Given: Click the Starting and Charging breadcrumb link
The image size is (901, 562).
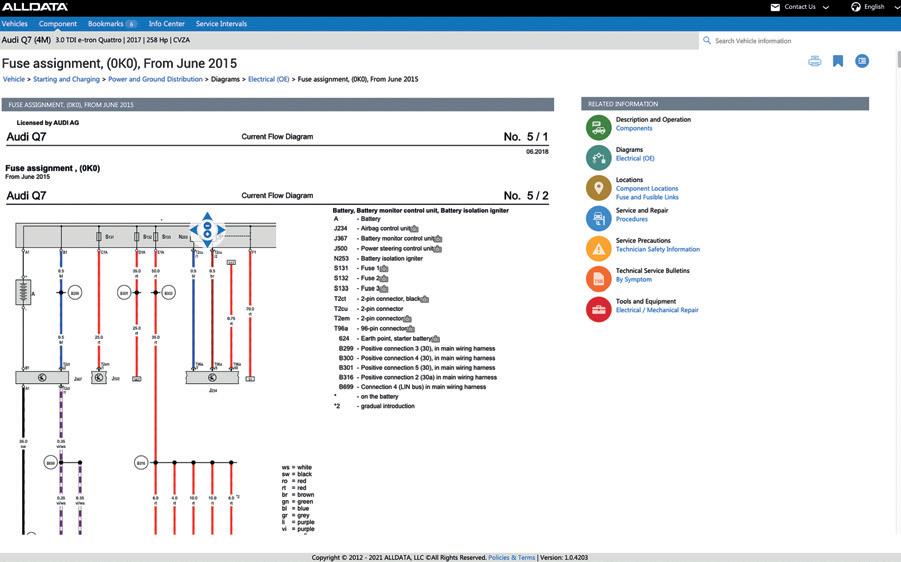Looking at the screenshot, I should pos(66,79).
